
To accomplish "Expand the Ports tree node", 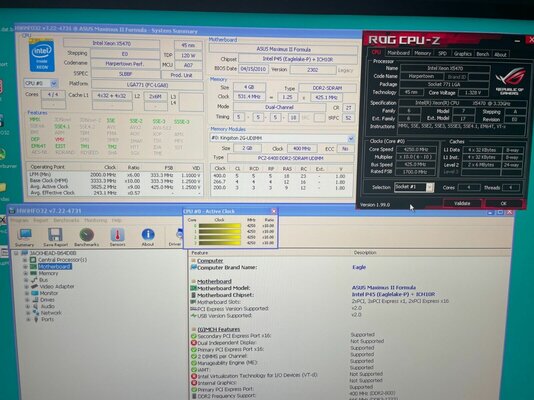I will click(x=28, y=320).
